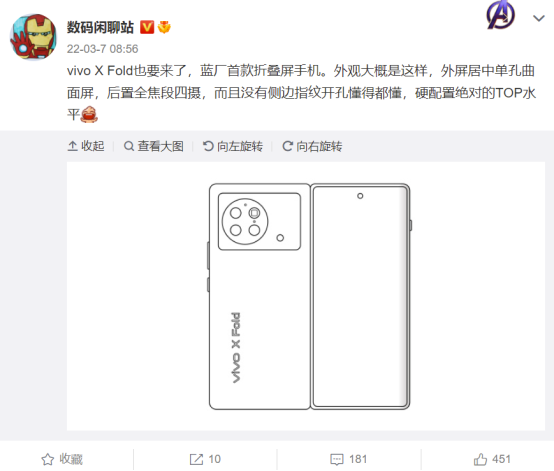Image resolution: width=554 pixels, height=471 pixels.
Task: Click the Avengers logo icon
Action: pyautogui.click(x=500, y=15)
